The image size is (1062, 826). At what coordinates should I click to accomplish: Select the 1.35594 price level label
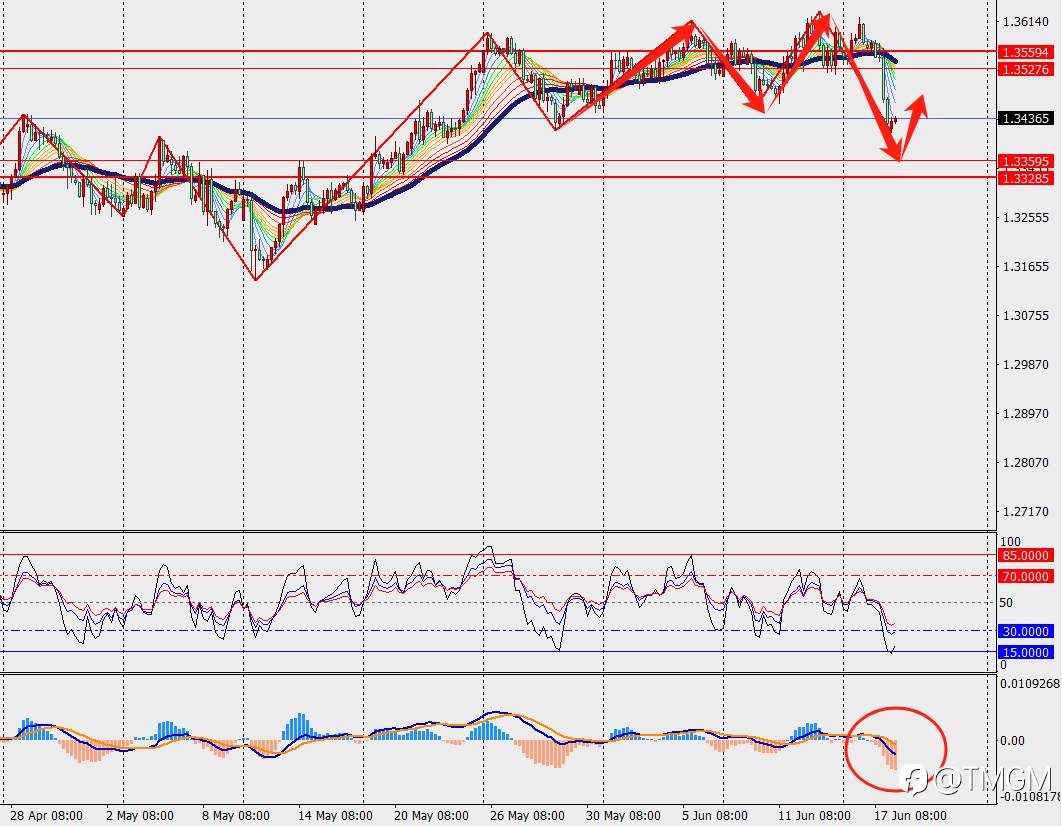click(1025, 52)
